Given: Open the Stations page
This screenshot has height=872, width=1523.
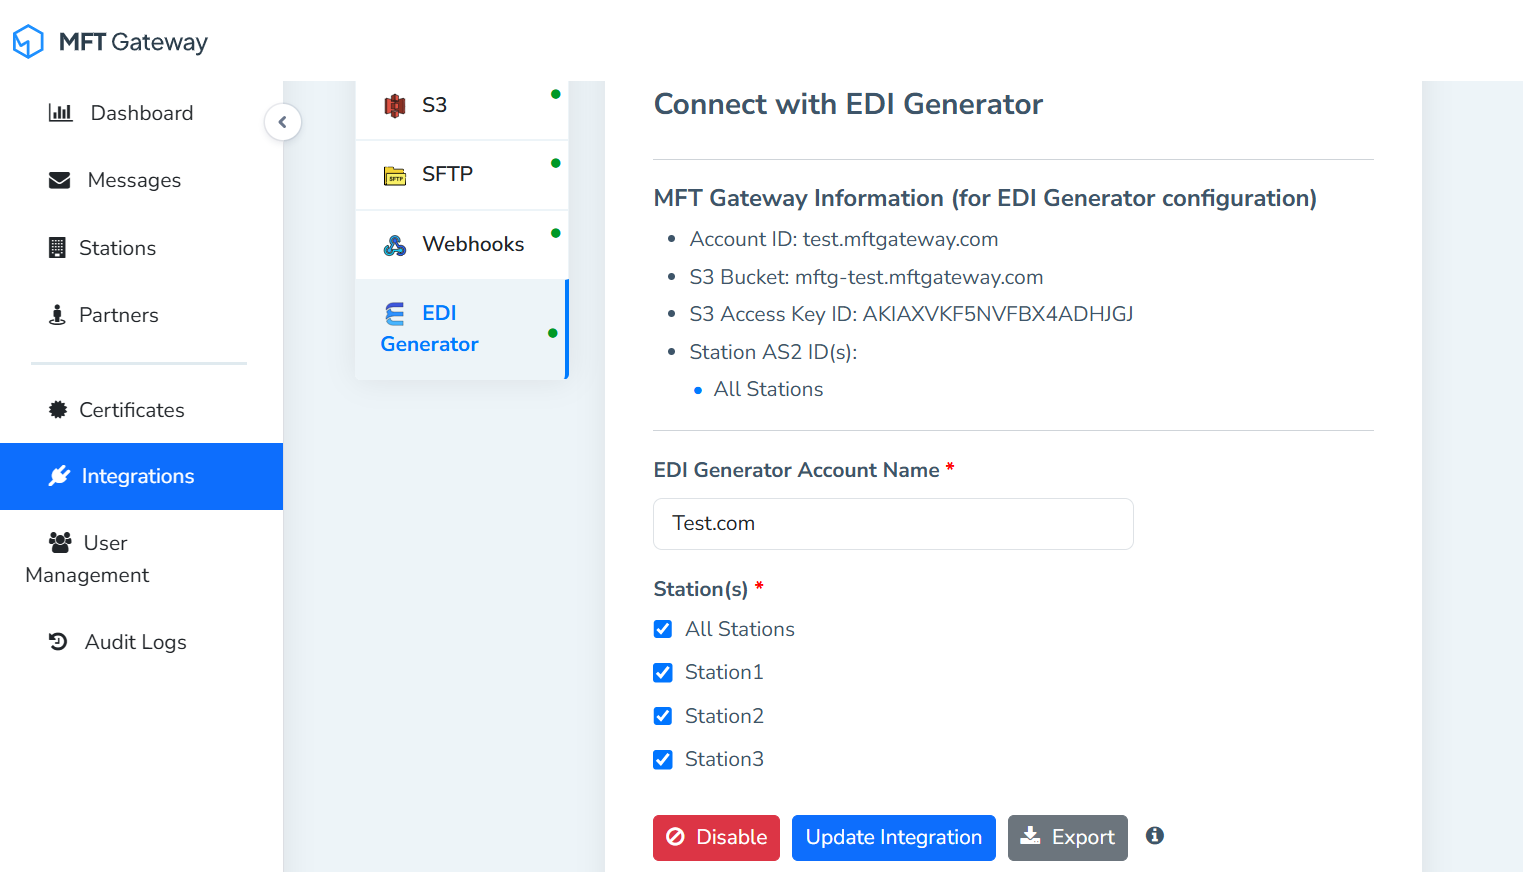Looking at the screenshot, I should (141, 248).
